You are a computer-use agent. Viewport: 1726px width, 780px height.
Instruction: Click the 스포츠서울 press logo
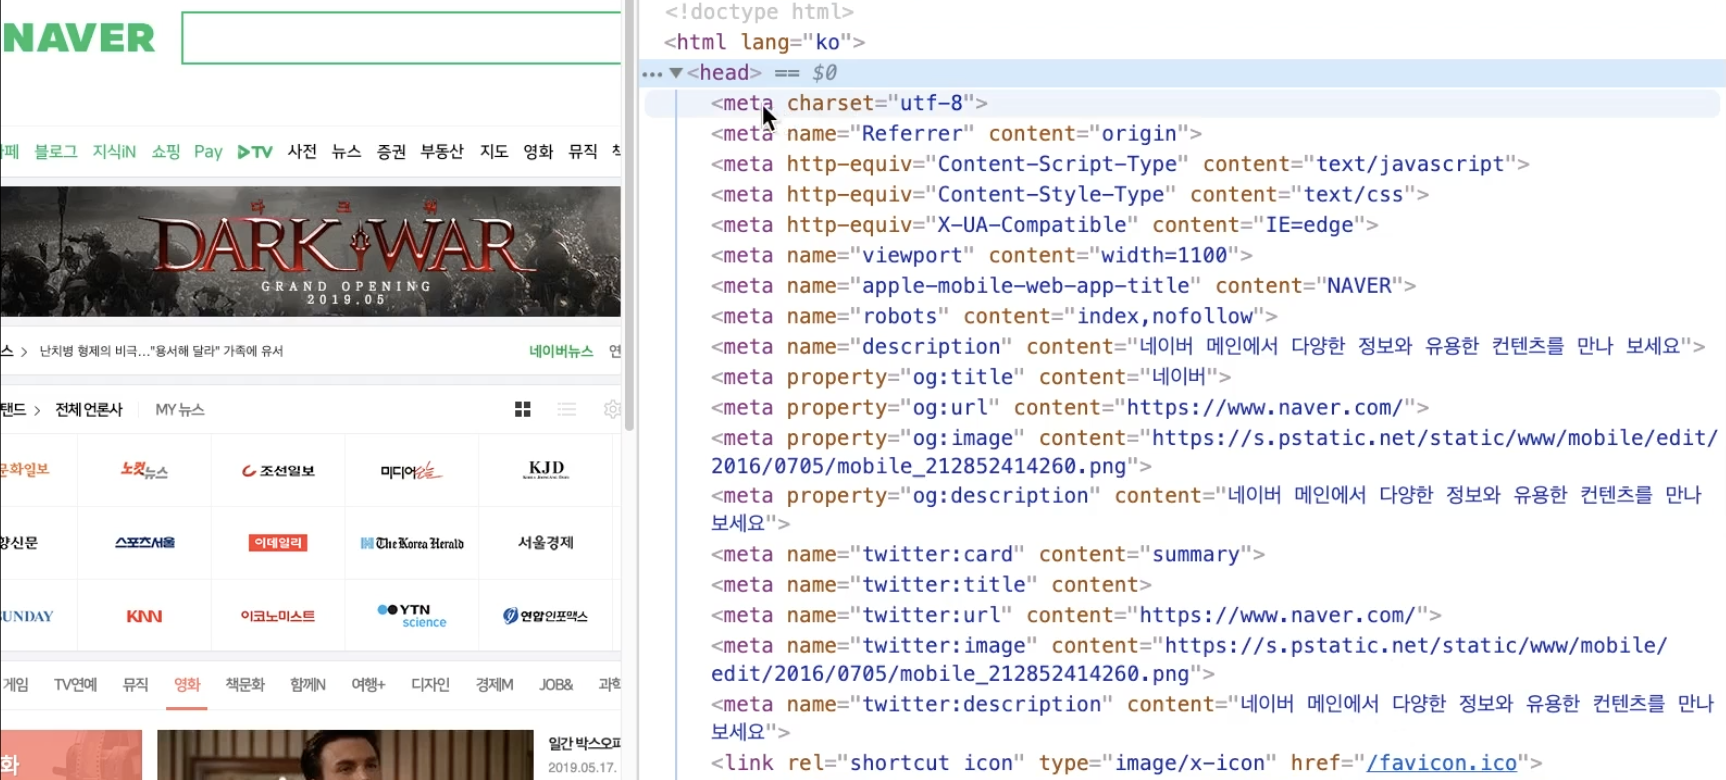coord(144,543)
